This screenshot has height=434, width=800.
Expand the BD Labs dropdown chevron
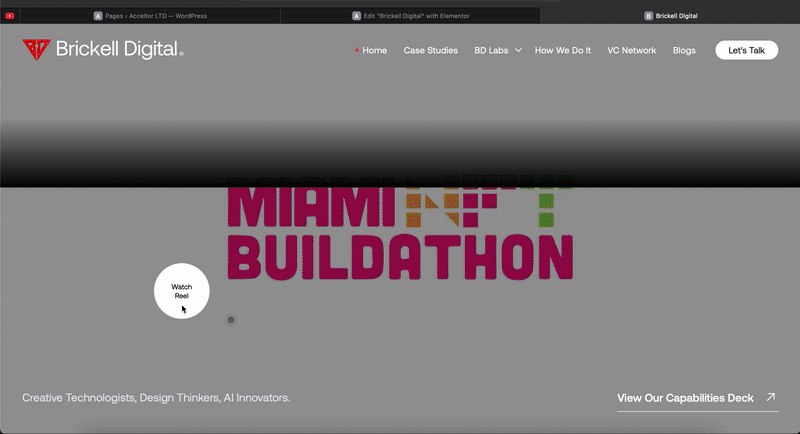click(518, 50)
